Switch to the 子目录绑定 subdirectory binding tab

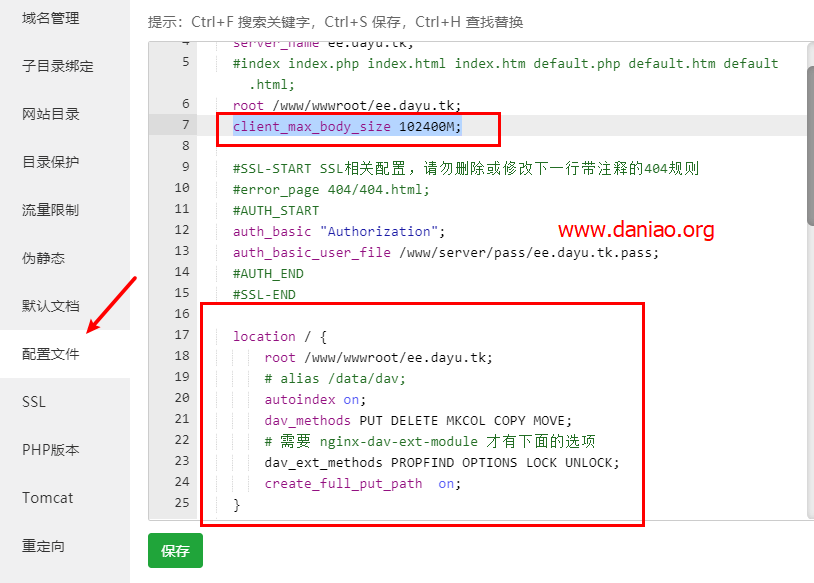(x=56, y=66)
